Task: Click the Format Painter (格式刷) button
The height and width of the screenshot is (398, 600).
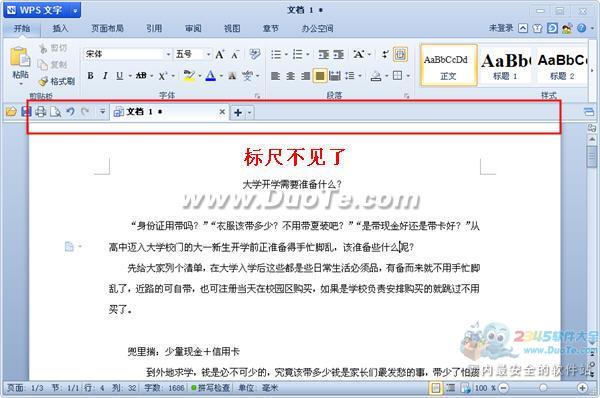Action: [57, 81]
